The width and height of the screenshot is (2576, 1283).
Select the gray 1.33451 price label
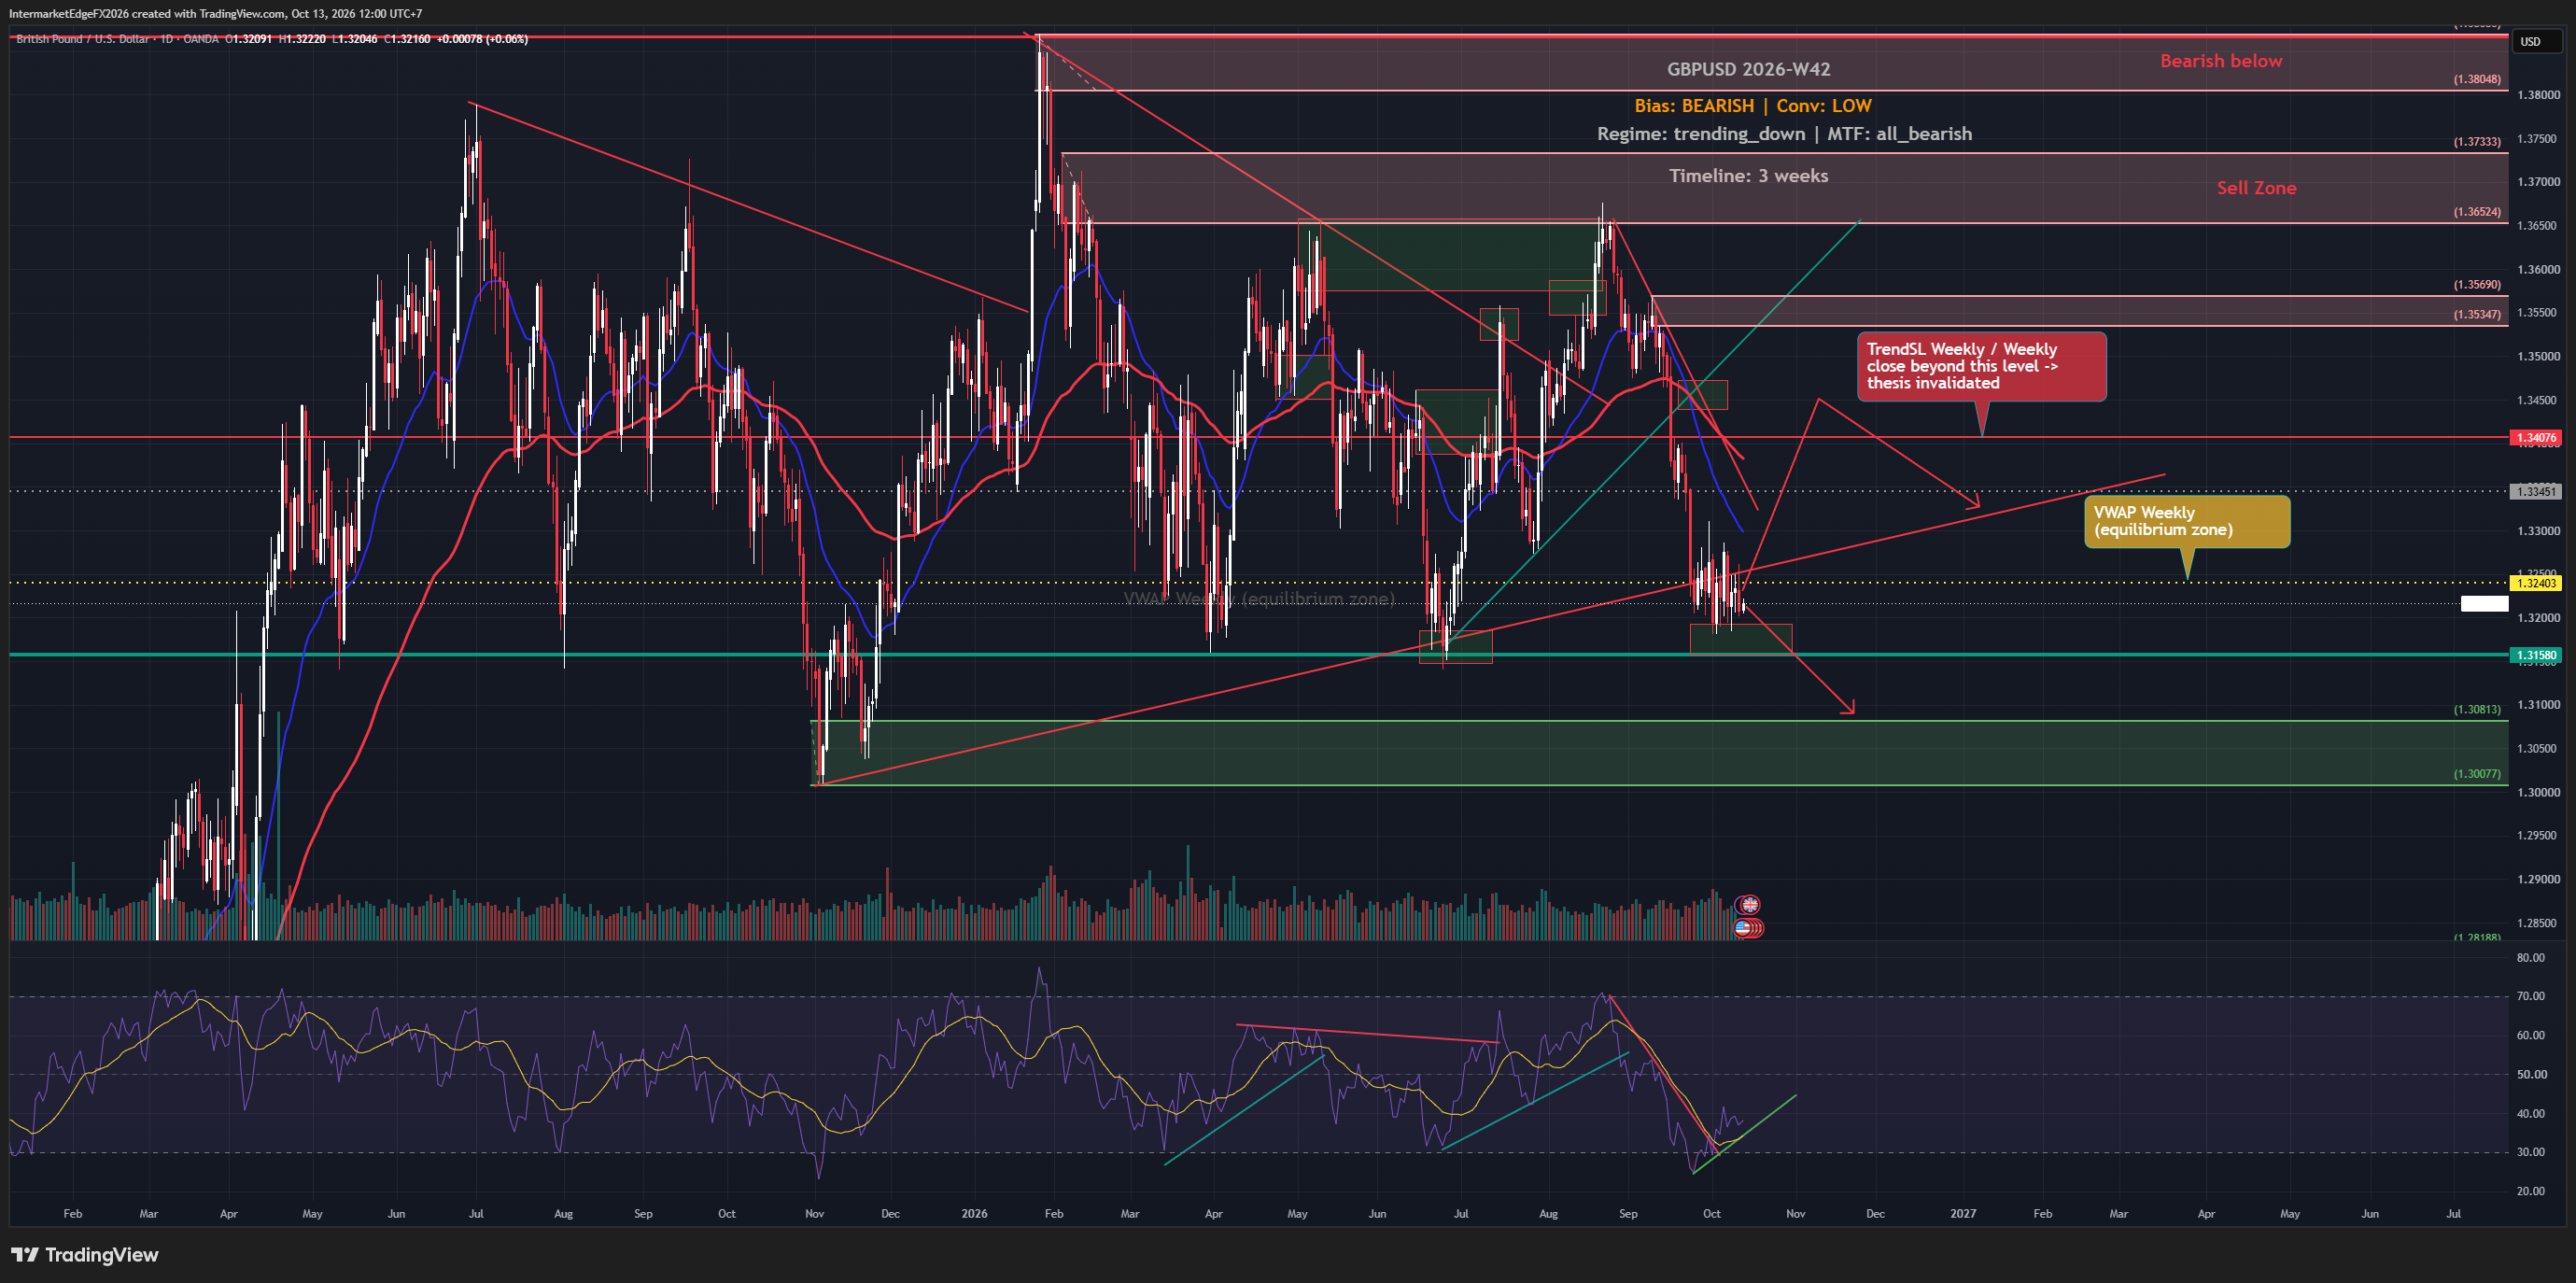(2536, 491)
